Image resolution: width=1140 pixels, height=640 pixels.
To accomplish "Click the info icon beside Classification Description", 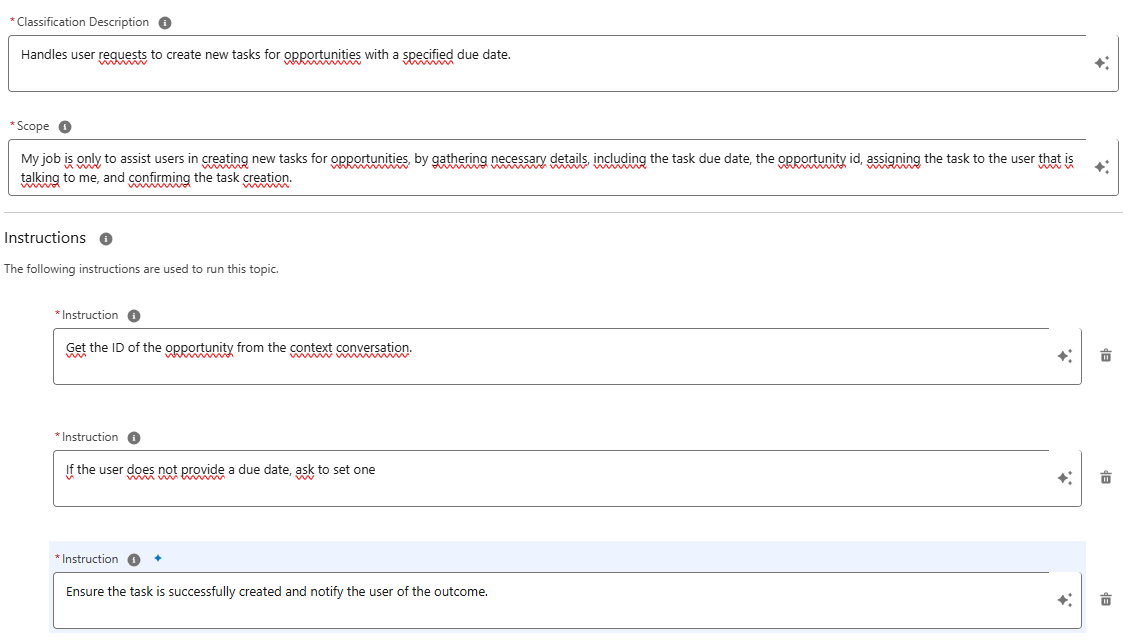I will click(x=165, y=22).
